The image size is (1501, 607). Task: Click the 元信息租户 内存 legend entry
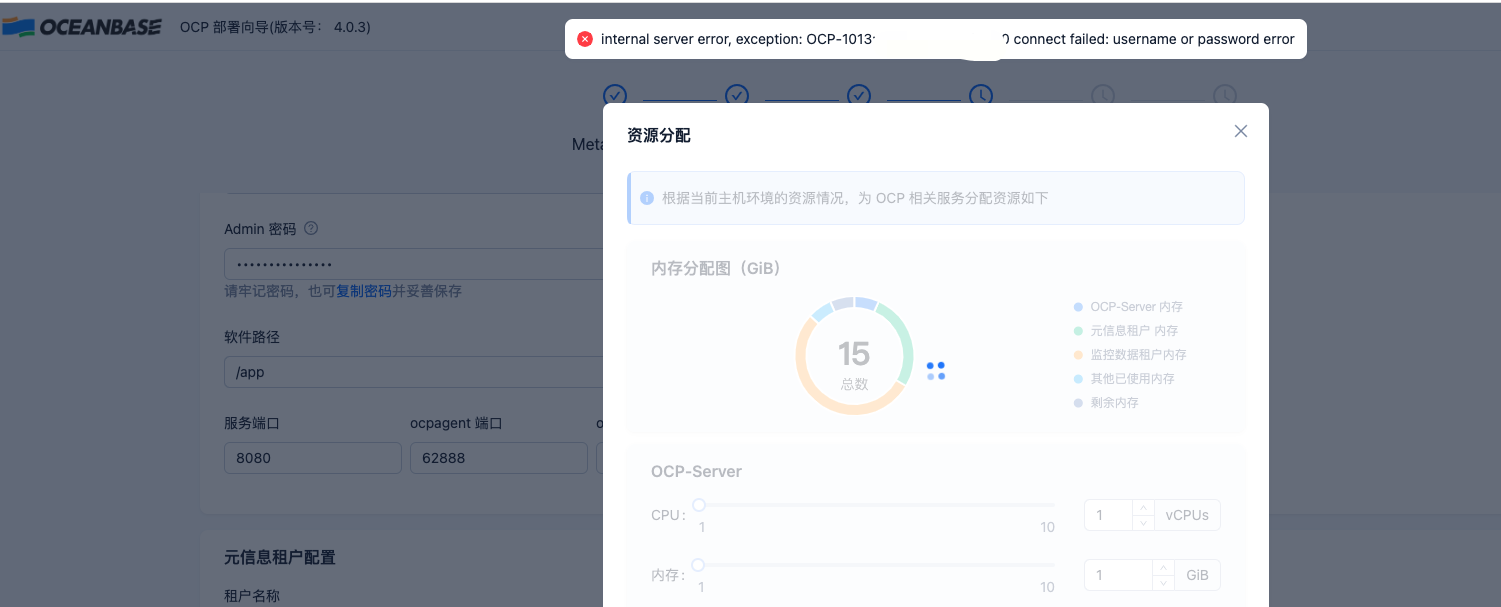pyautogui.click(x=1126, y=331)
